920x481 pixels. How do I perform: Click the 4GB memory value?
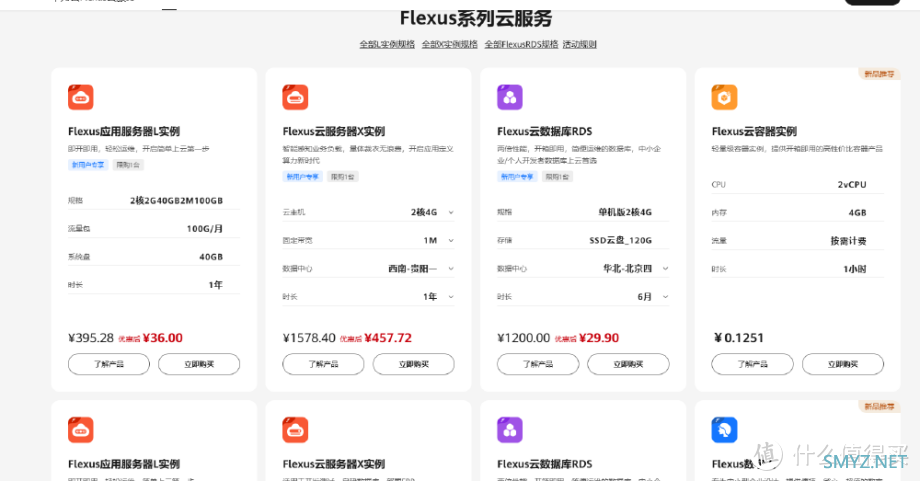coord(857,213)
